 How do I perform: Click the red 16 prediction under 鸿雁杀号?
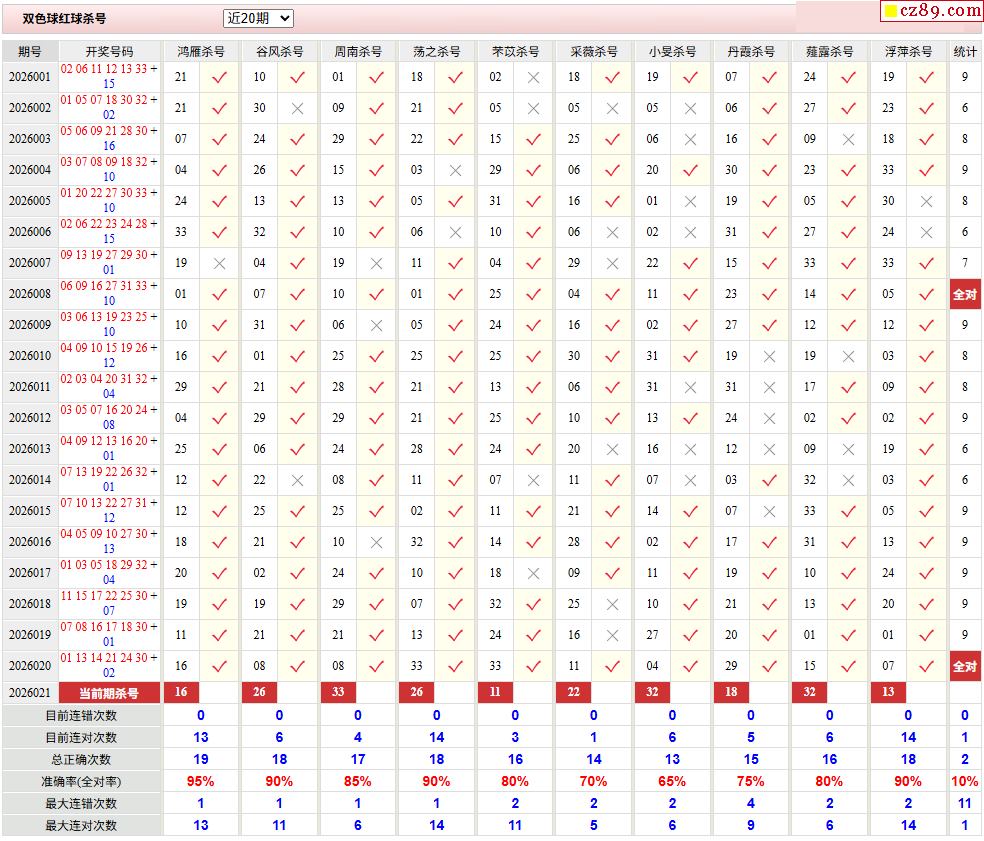pyautogui.click(x=181, y=692)
